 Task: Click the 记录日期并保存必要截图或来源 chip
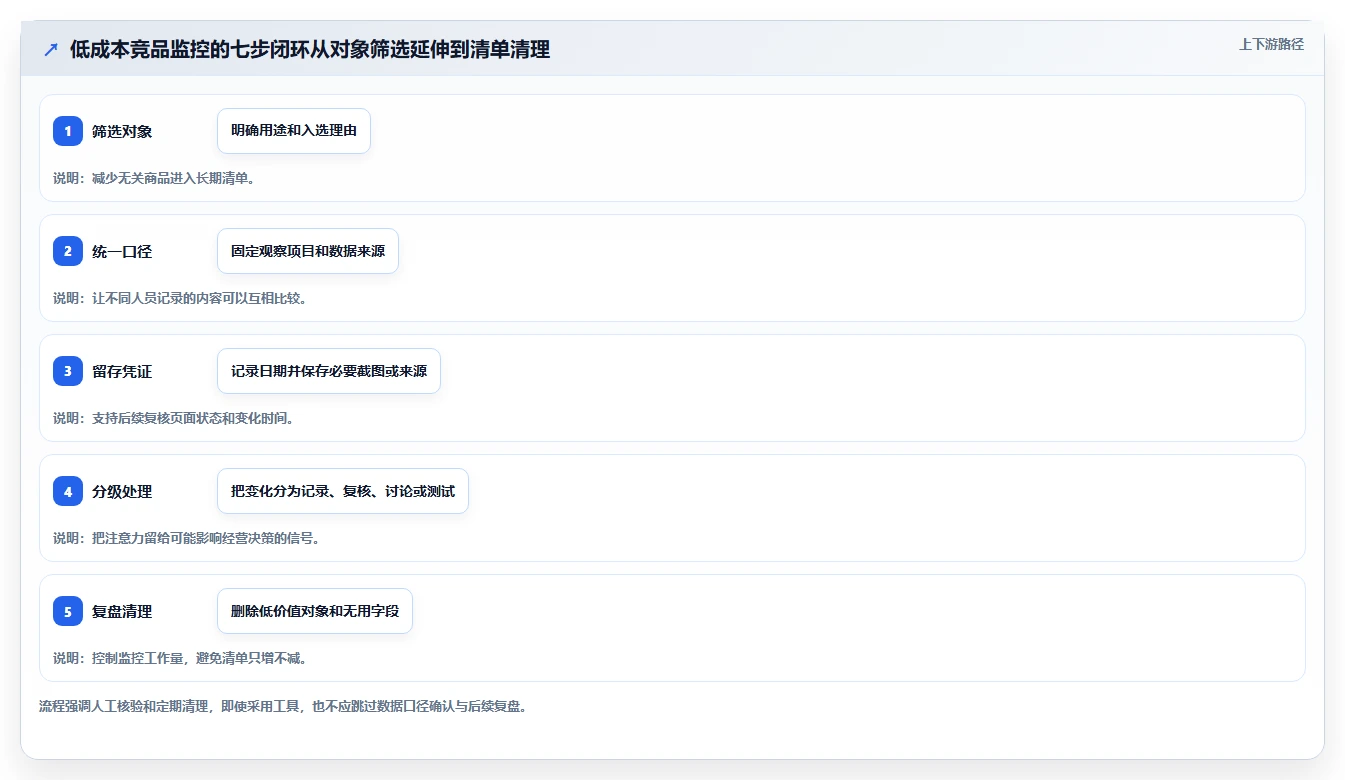click(x=329, y=371)
